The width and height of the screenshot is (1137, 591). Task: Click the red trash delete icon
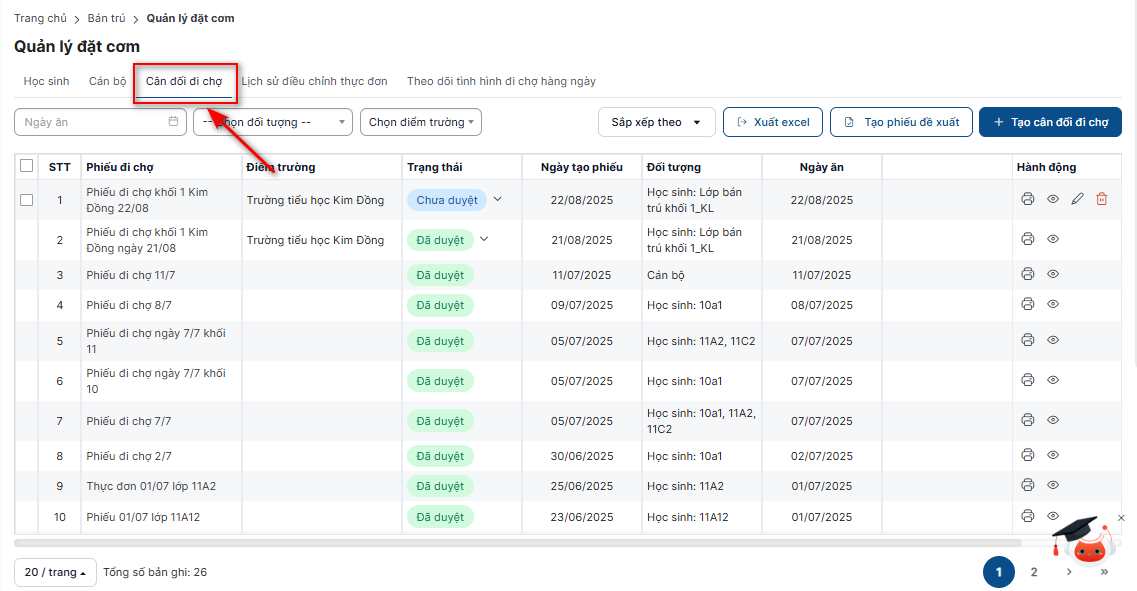1101,200
